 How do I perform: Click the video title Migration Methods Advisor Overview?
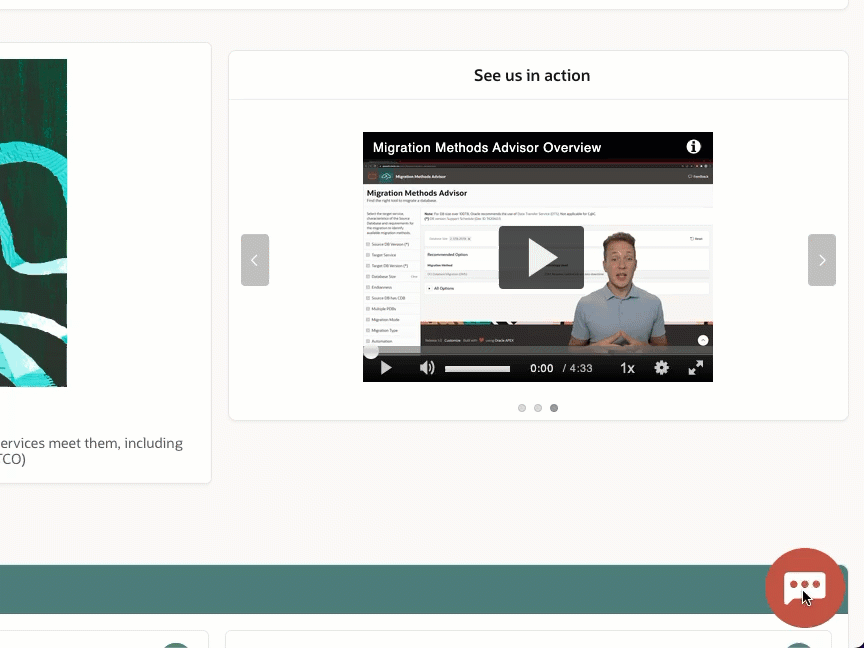click(x=487, y=148)
